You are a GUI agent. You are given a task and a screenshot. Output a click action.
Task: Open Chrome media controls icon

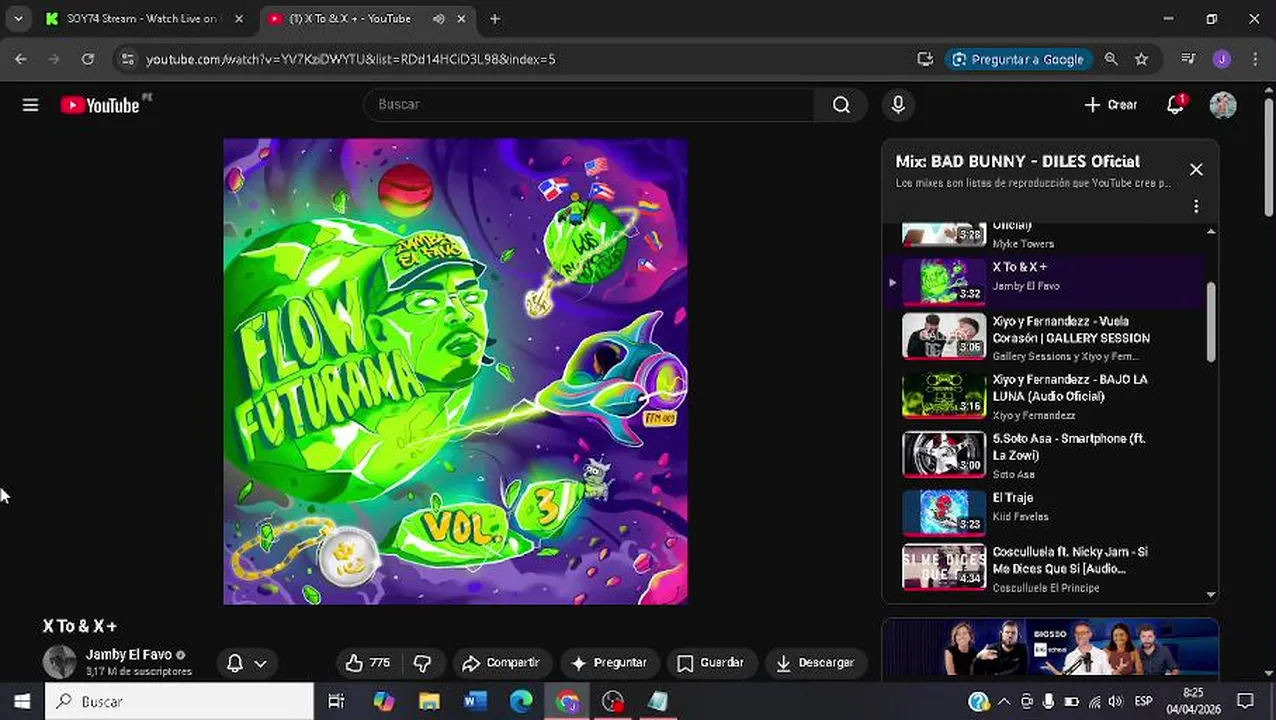(x=1188, y=59)
